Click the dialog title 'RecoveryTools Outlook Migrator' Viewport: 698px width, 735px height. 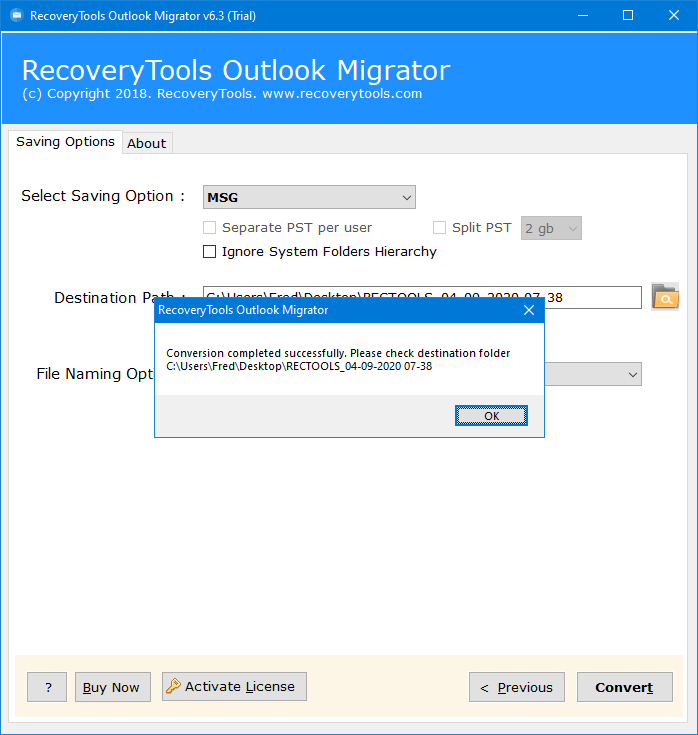[243, 310]
